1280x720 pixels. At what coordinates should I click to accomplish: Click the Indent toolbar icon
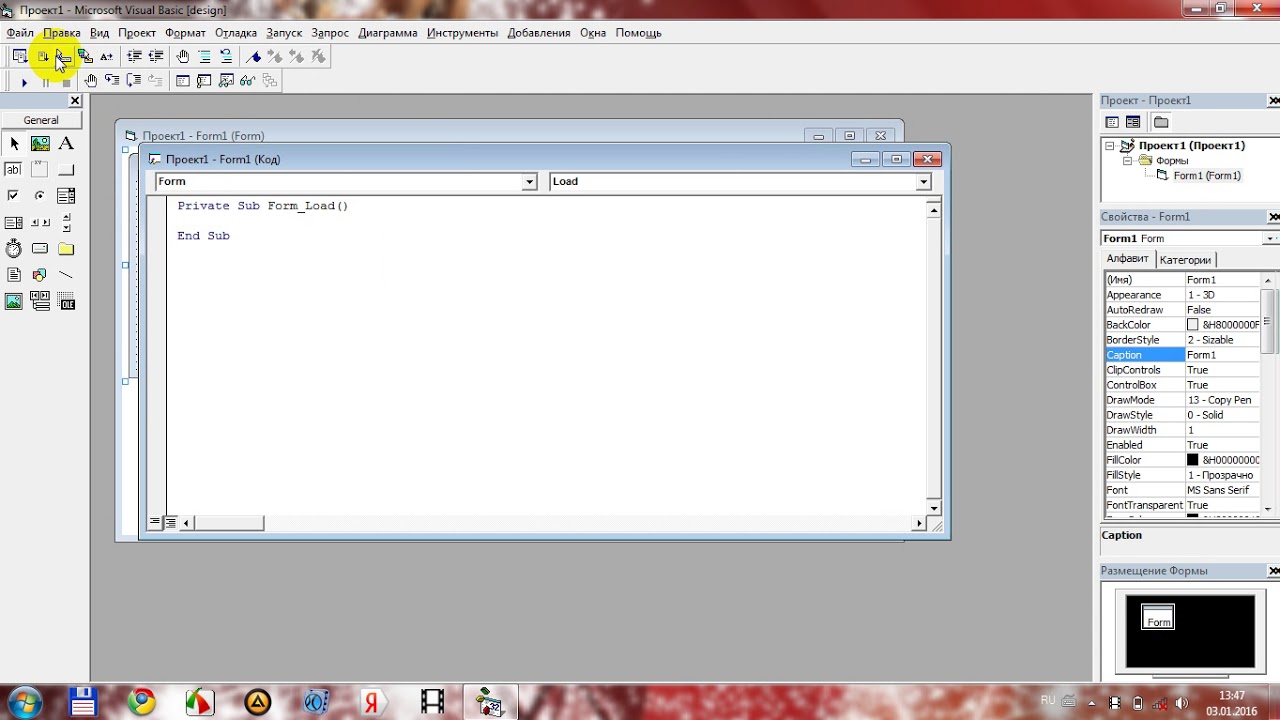click(134, 57)
